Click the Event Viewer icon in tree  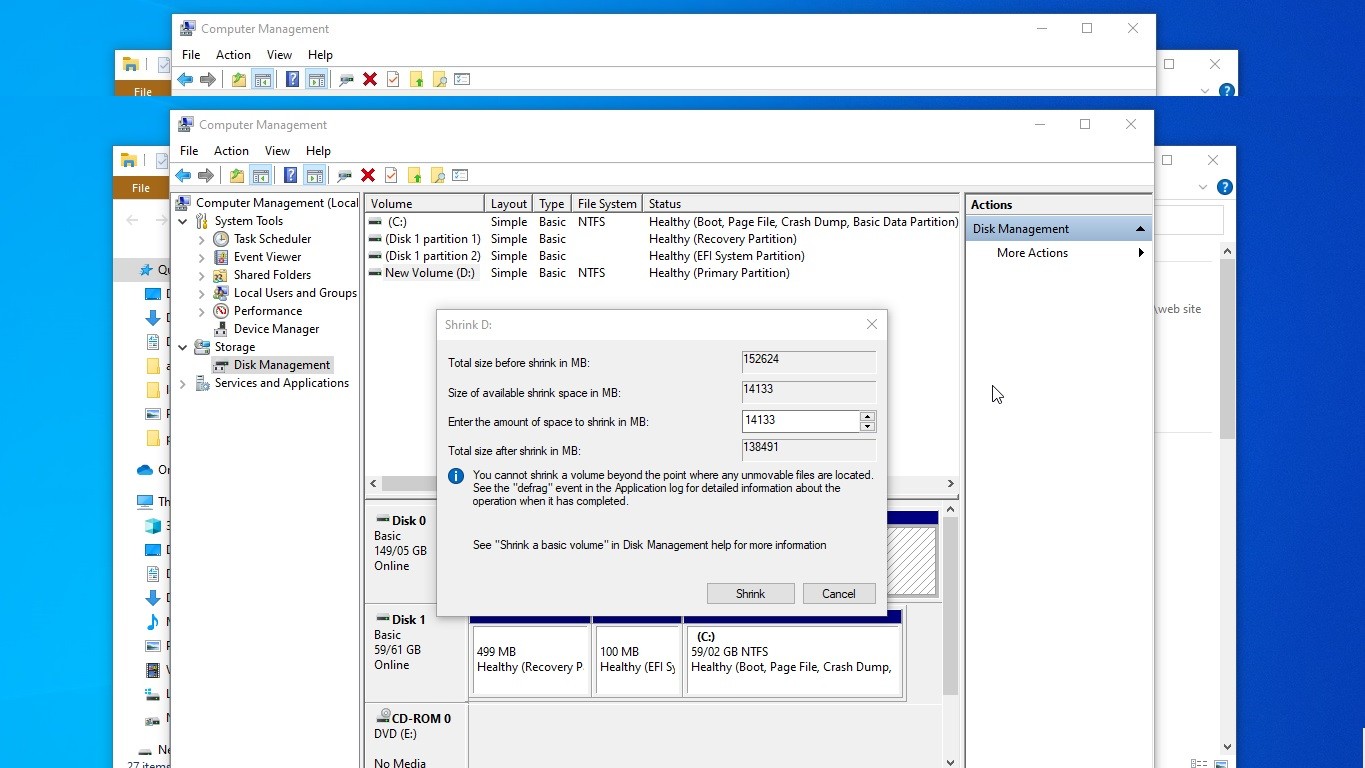point(221,257)
